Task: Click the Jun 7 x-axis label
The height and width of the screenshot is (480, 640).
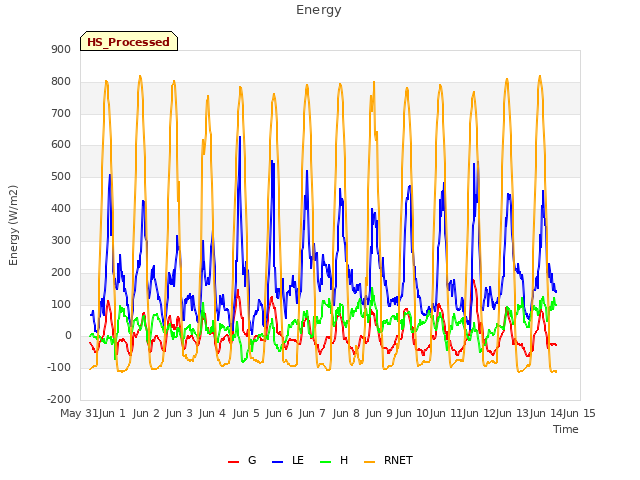Action: 312,413
